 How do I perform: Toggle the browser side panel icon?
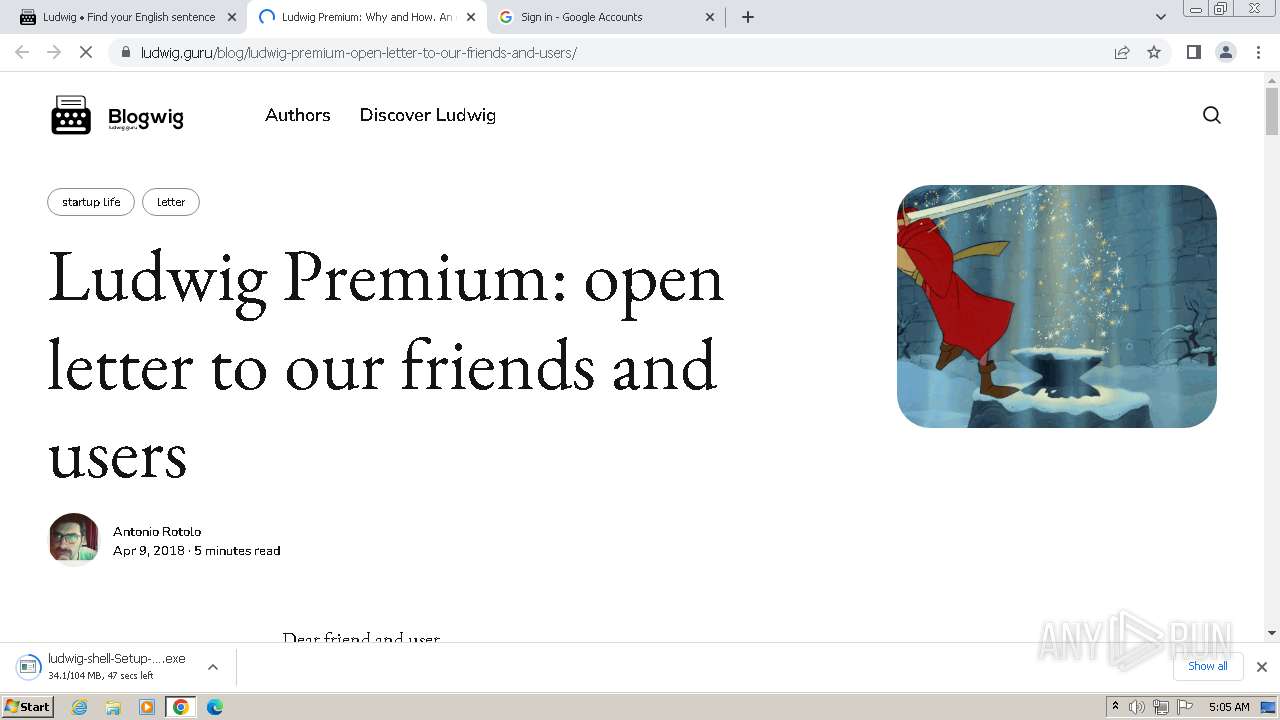(1193, 52)
